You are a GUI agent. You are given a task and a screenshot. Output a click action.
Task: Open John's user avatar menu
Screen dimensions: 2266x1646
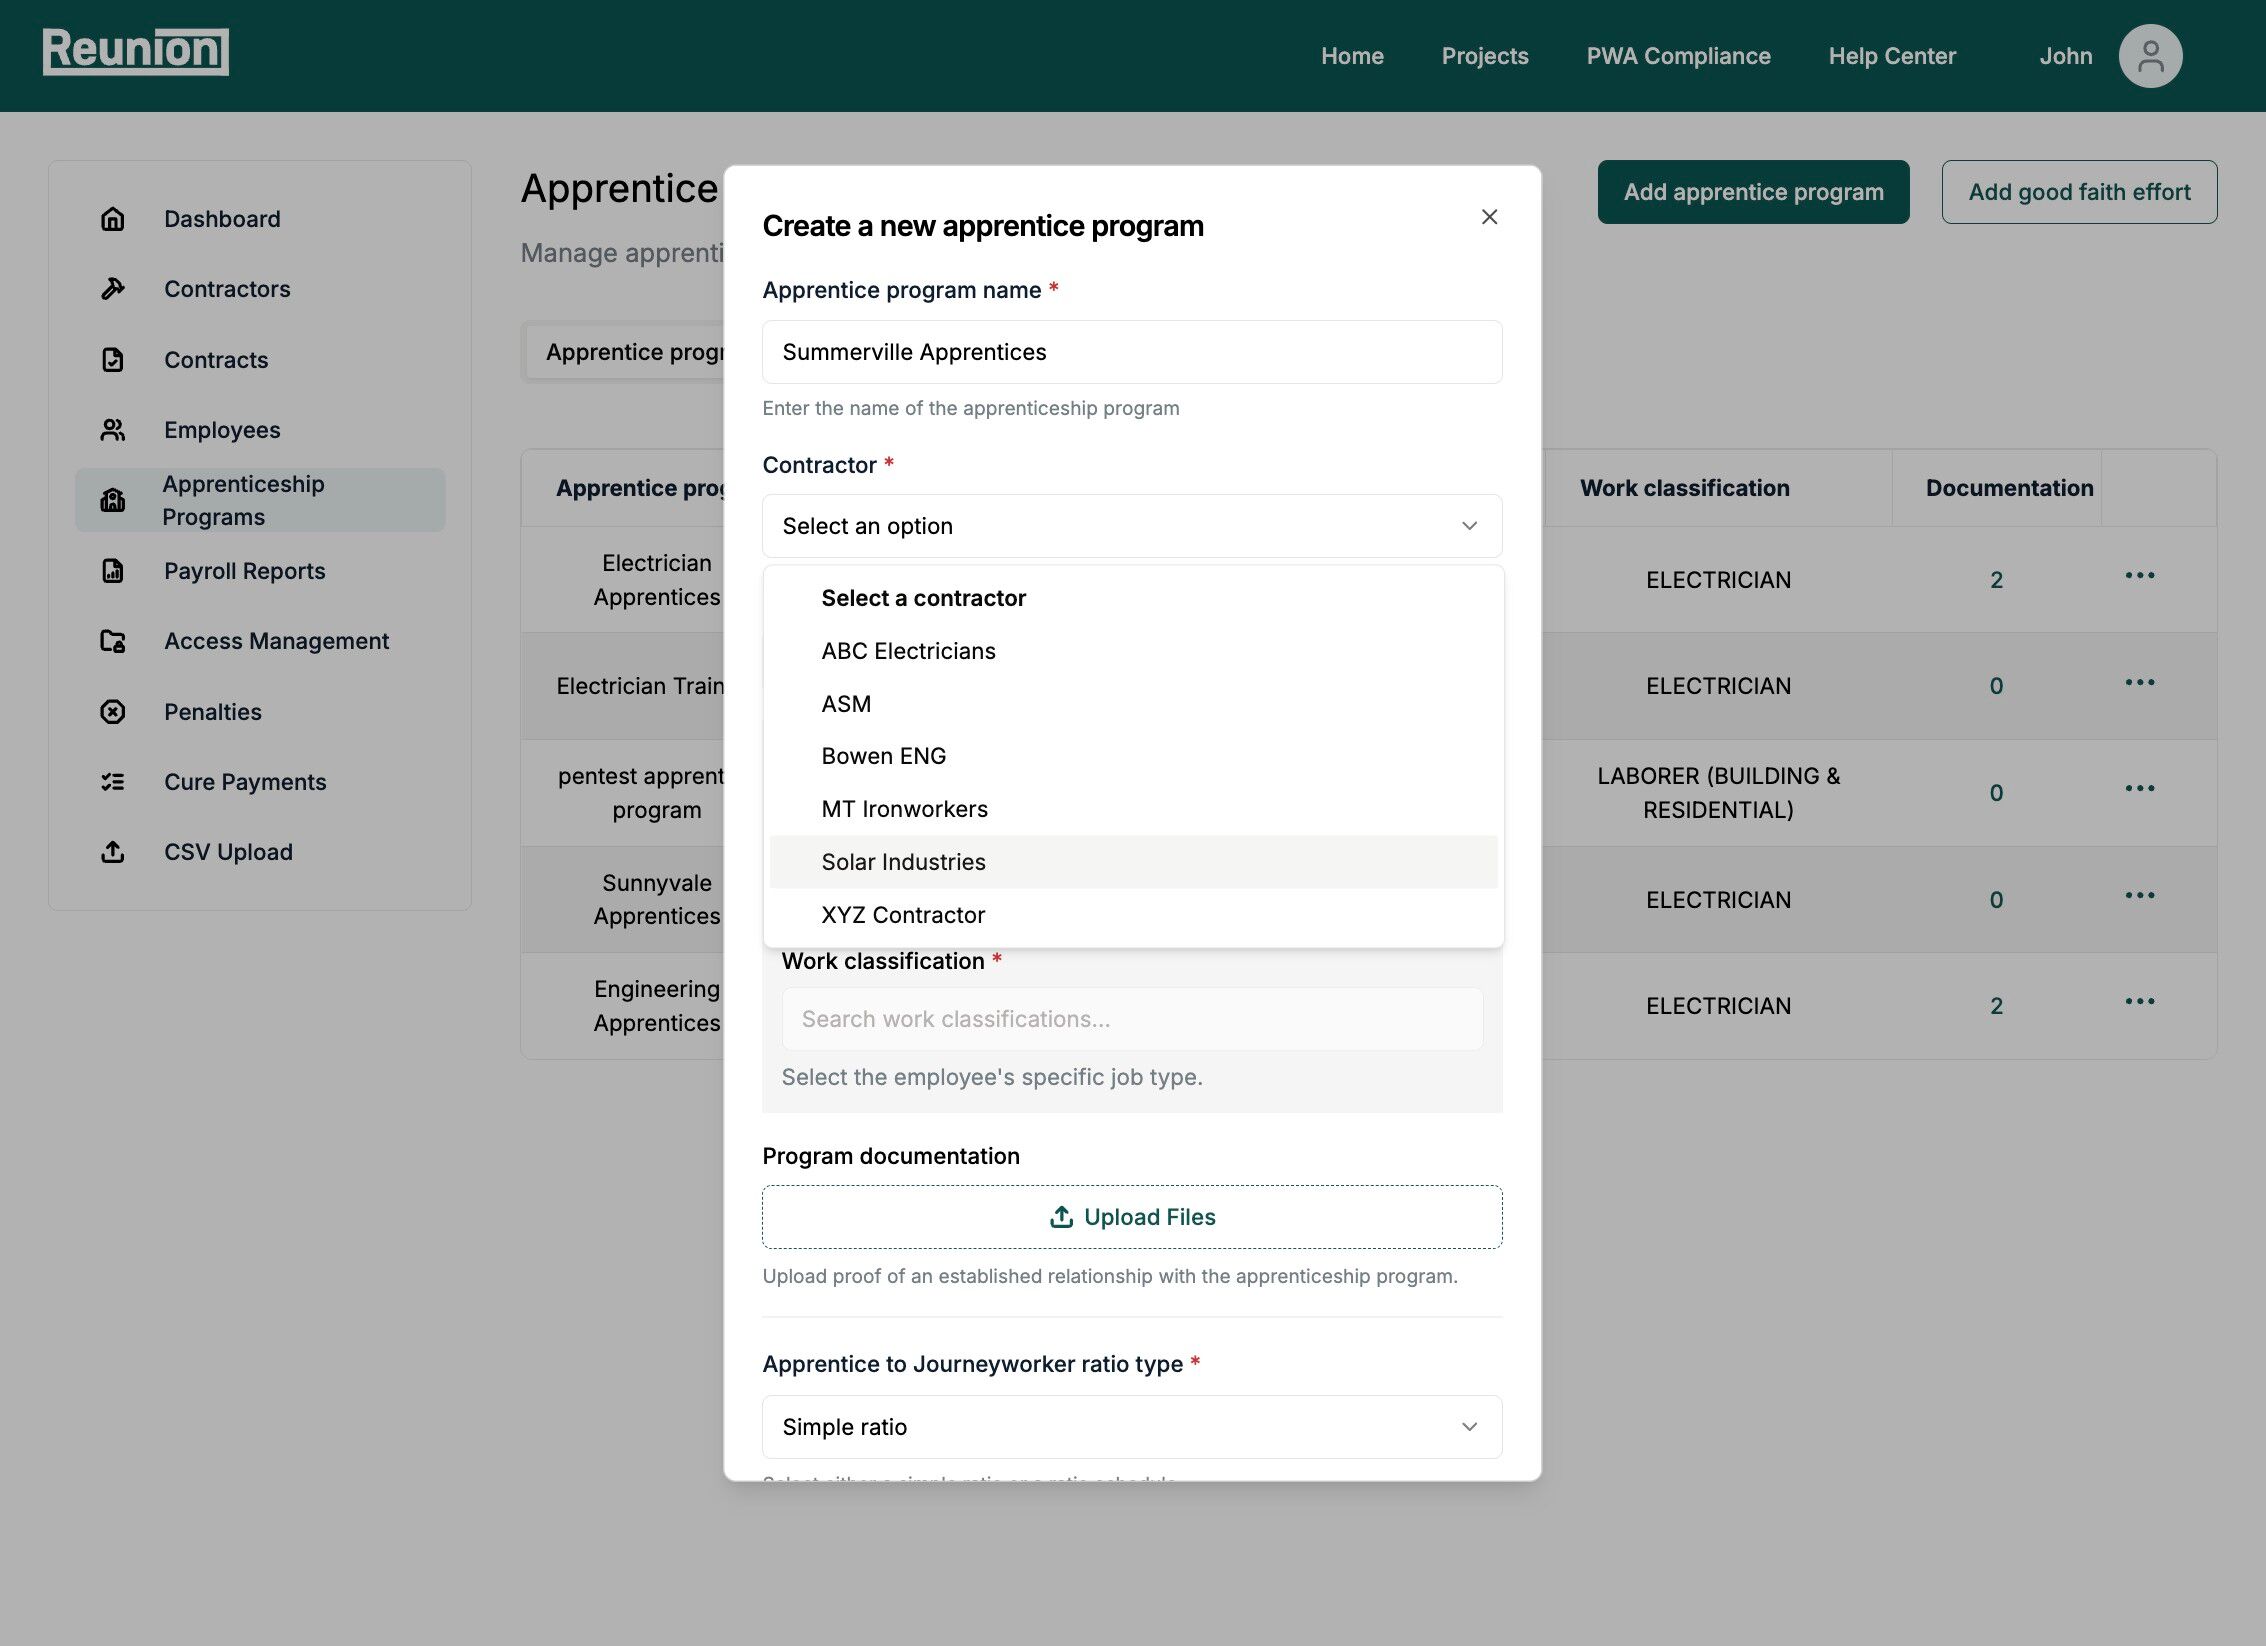coord(2149,56)
